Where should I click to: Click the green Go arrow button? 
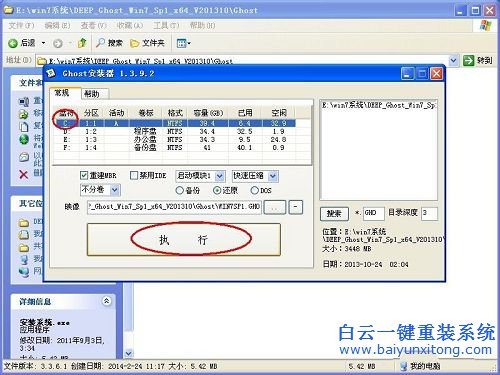(x=468, y=60)
